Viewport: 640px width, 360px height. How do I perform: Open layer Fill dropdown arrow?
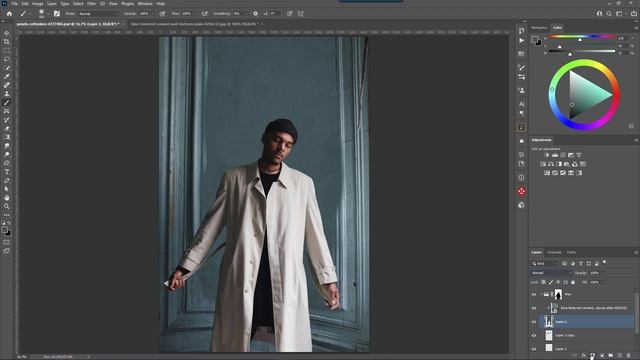[x=603, y=282]
